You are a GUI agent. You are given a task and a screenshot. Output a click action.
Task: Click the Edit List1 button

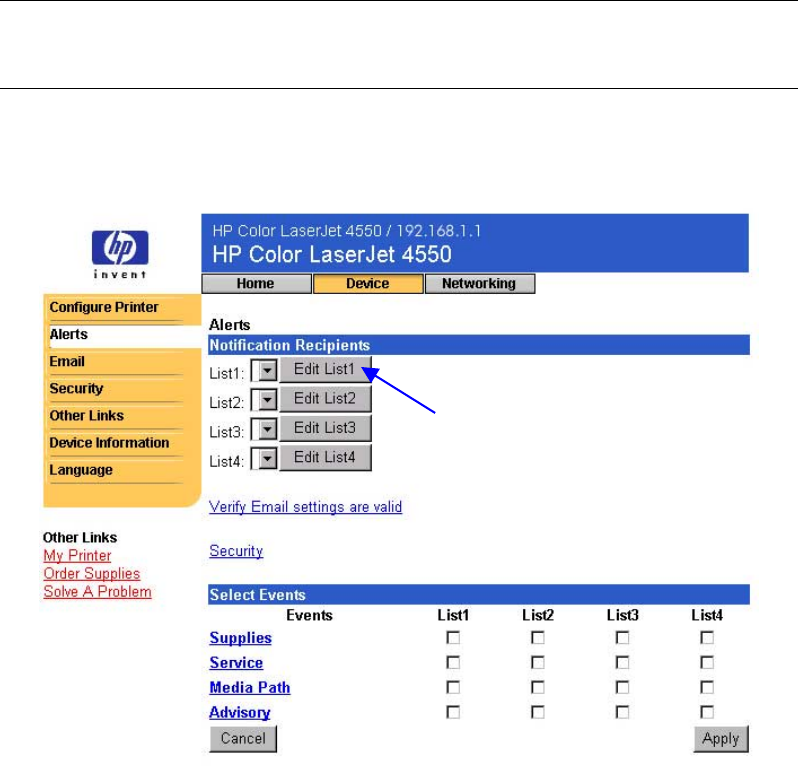click(x=325, y=369)
